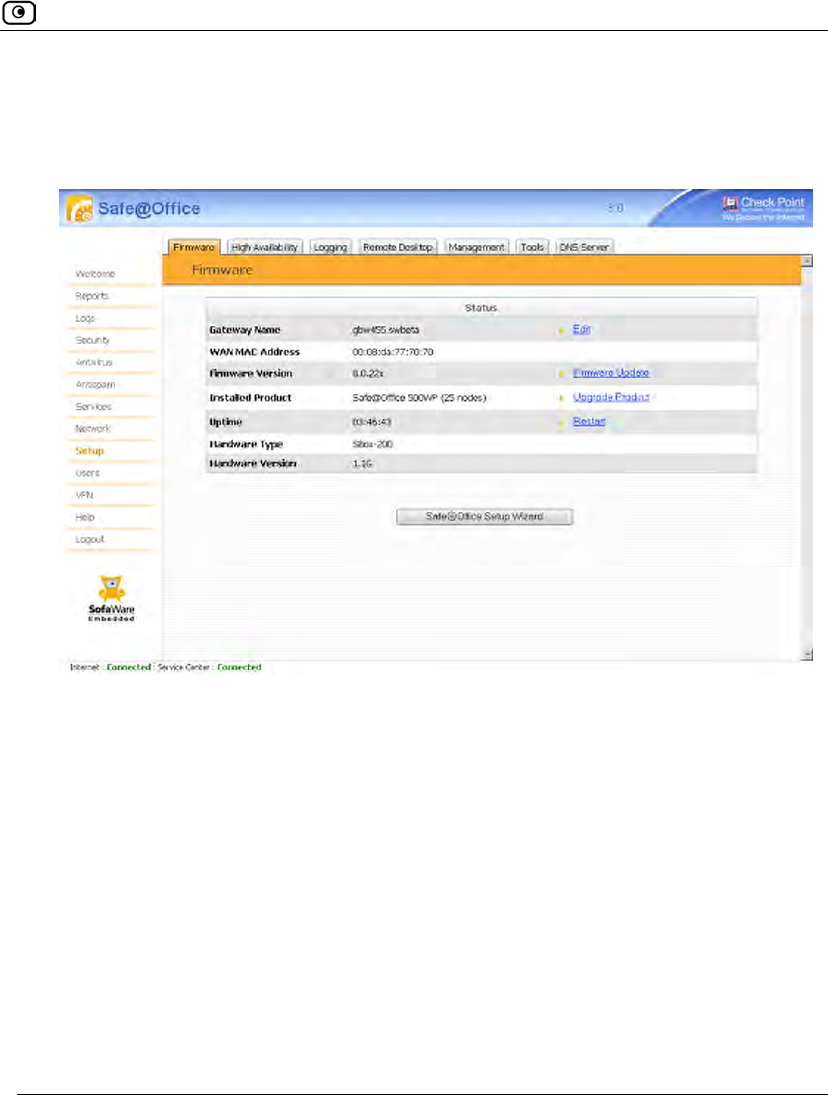Open Help in the sidebar
Screen dimensions: 828x1095
(84, 517)
